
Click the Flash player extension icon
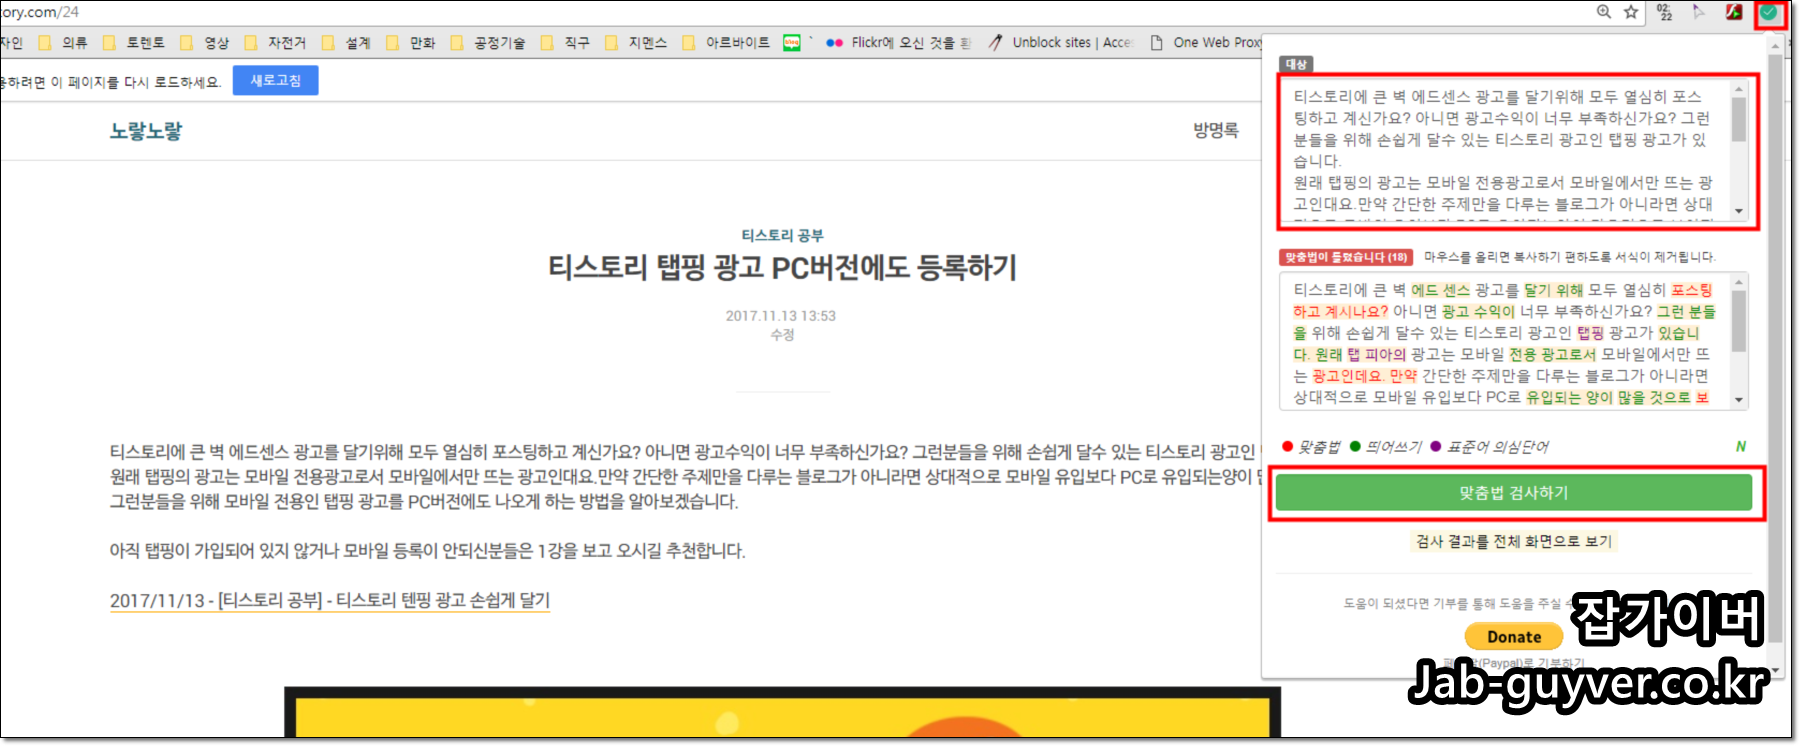1735,12
